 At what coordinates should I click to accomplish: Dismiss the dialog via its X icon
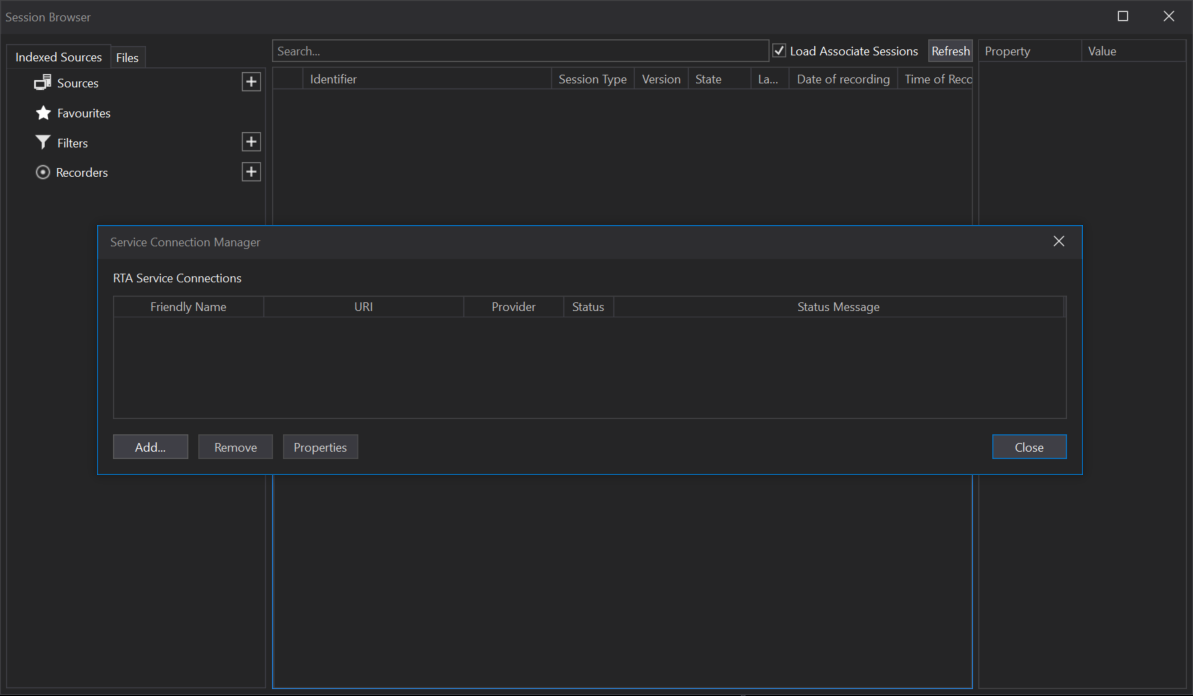coord(1058,241)
